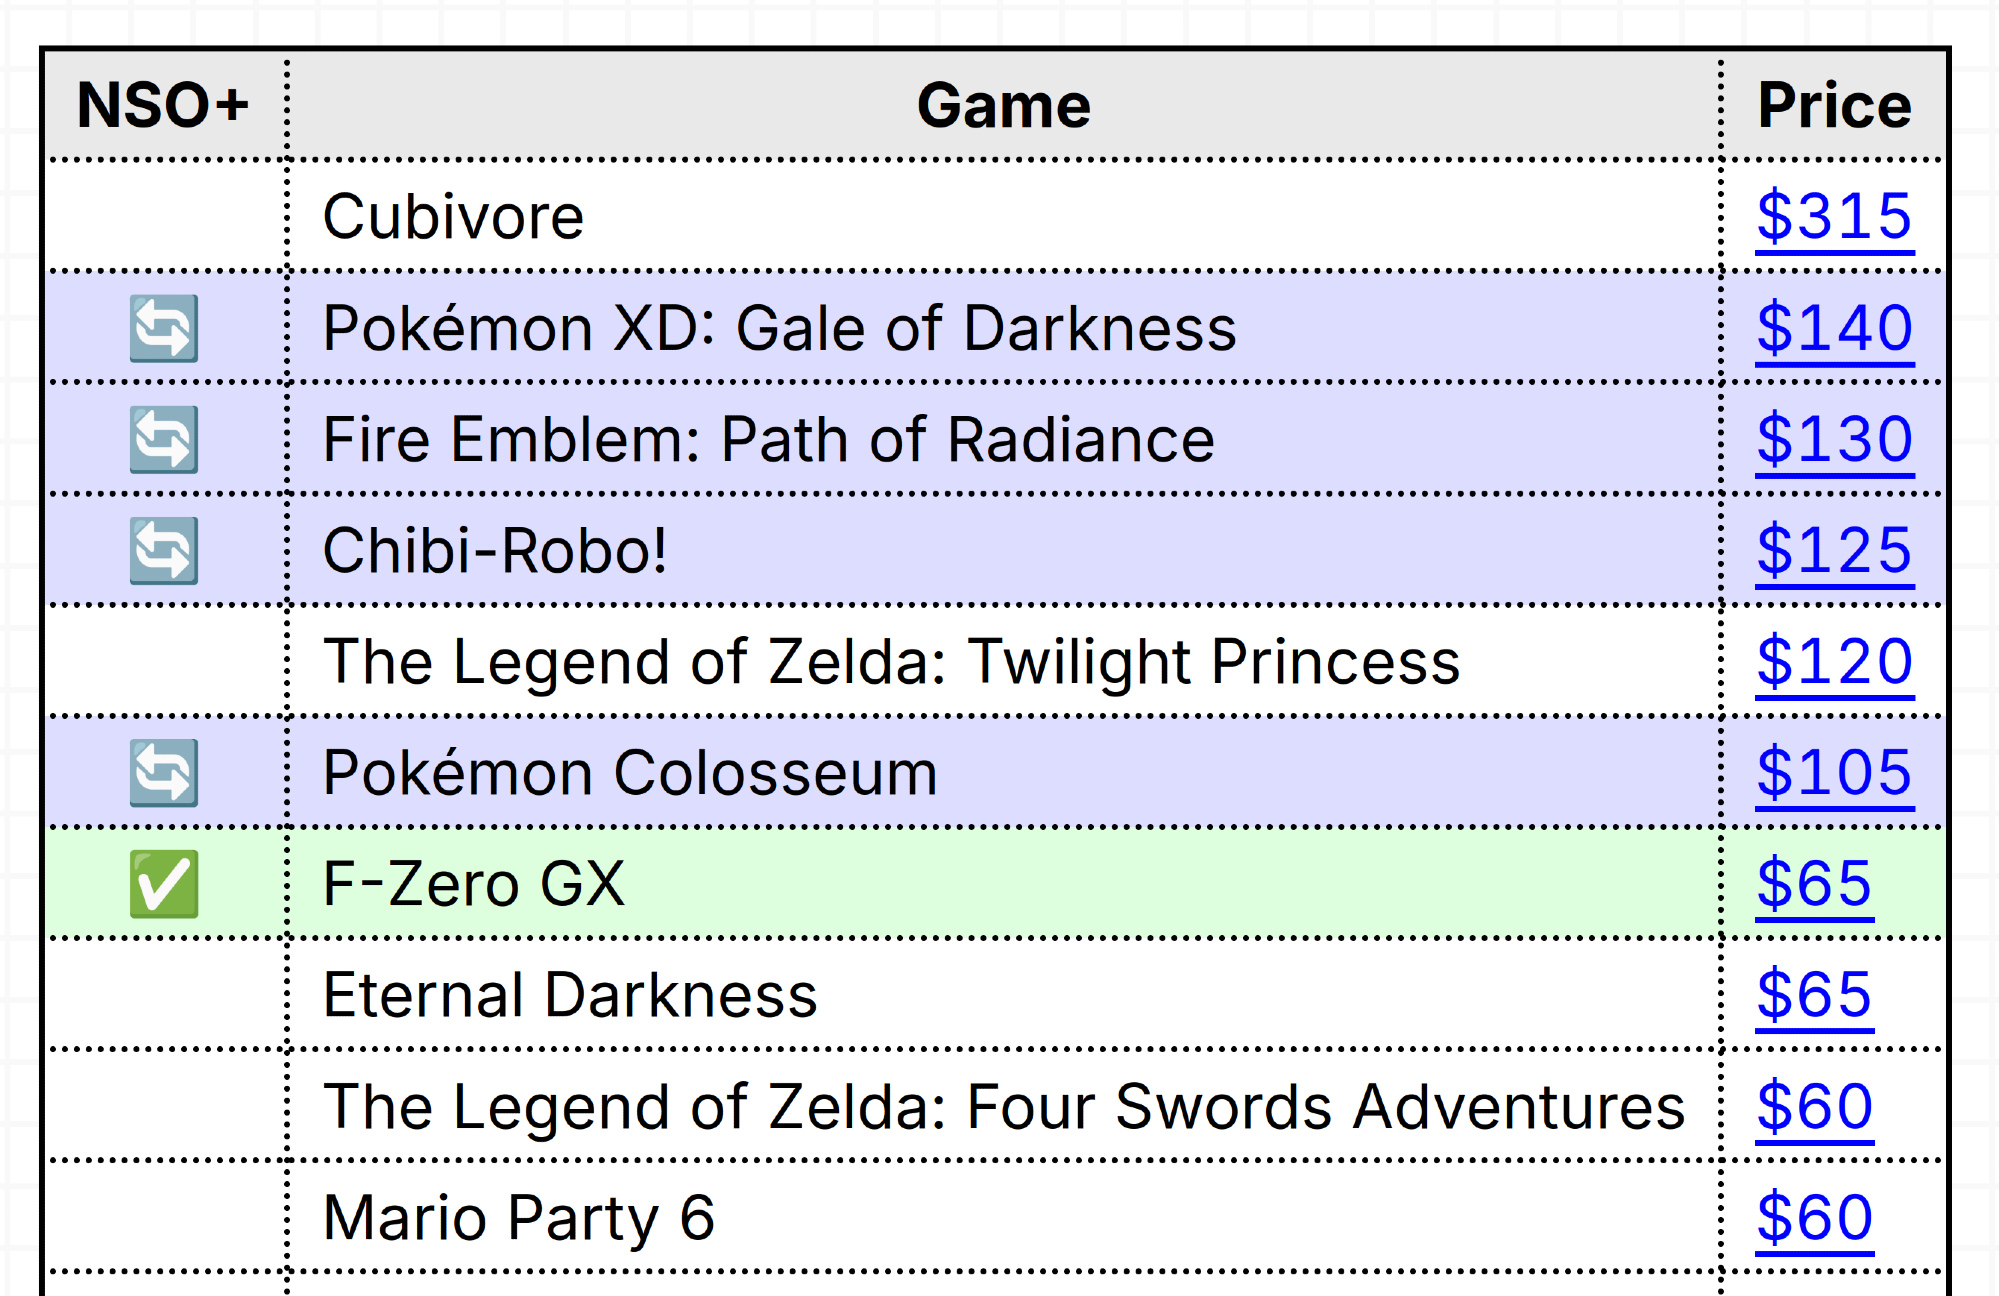The image size is (1999, 1296).
Task: Click the Price column header
Action: click(1834, 105)
